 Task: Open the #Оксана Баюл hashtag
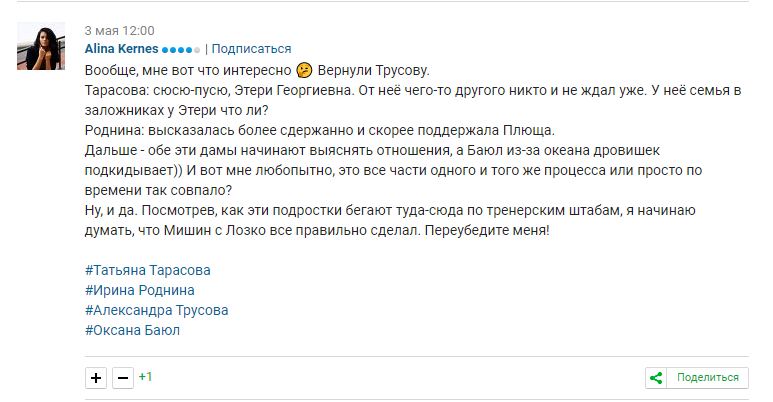132,330
